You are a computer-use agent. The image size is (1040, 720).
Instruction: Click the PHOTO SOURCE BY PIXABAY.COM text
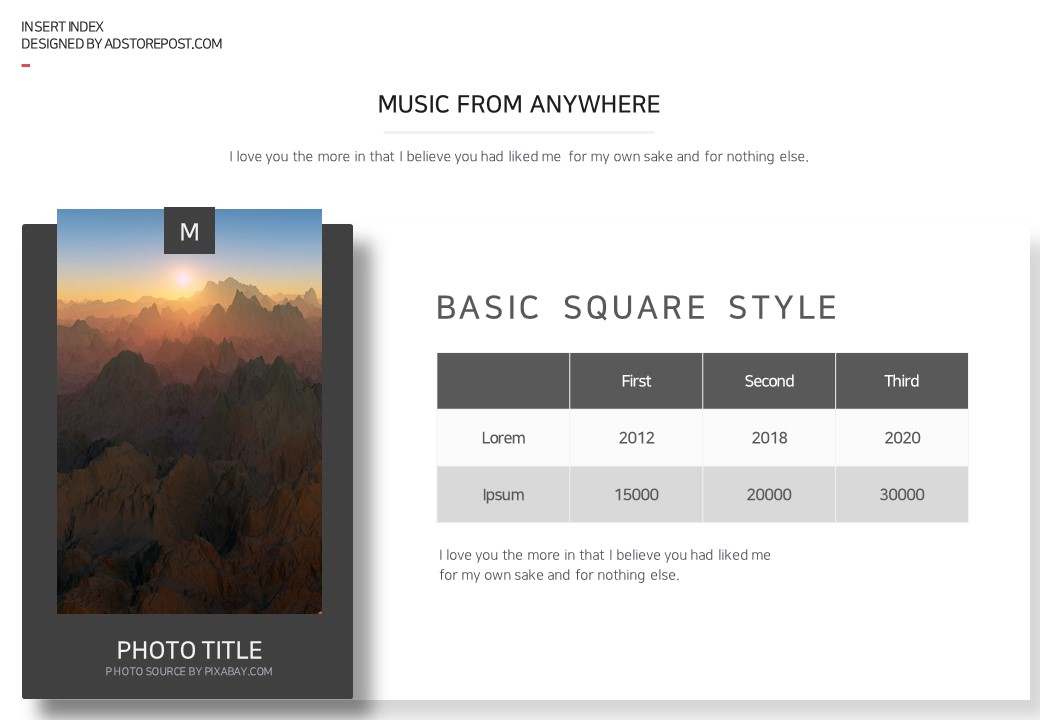[189, 672]
